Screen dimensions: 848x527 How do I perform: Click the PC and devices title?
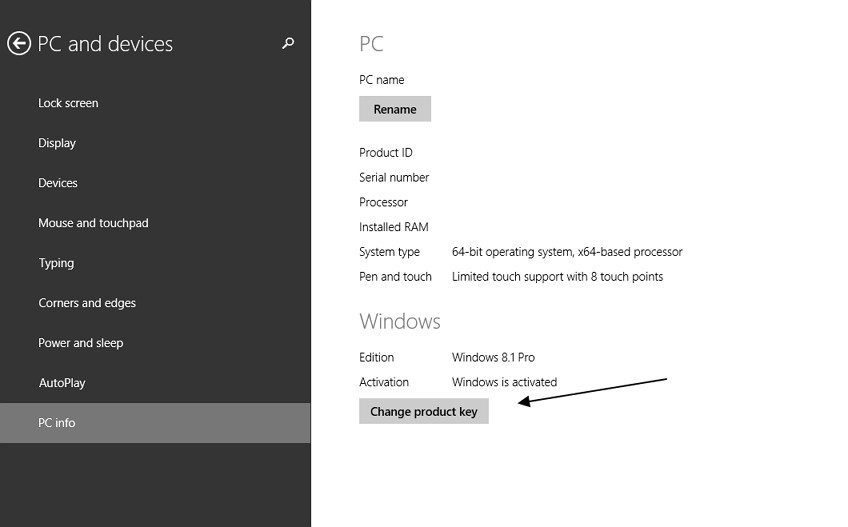pos(105,44)
